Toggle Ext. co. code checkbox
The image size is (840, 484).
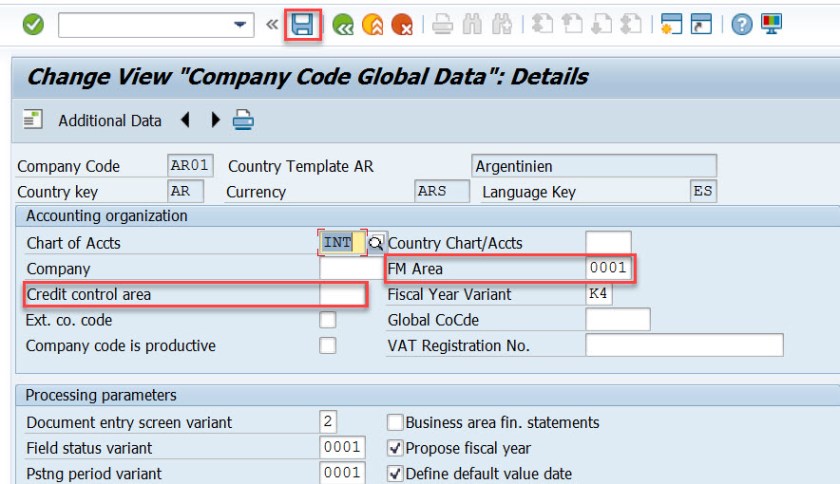(328, 320)
